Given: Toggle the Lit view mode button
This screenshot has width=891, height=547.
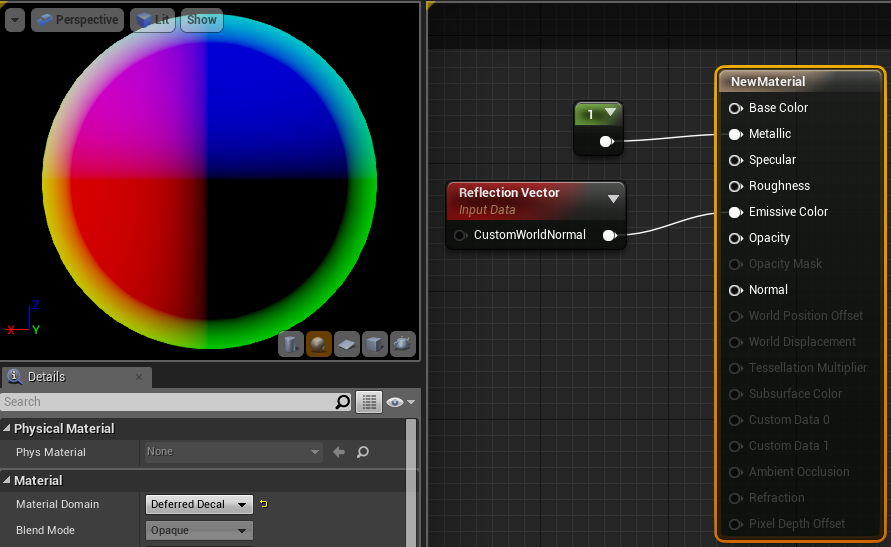Looking at the screenshot, I should point(152,20).
